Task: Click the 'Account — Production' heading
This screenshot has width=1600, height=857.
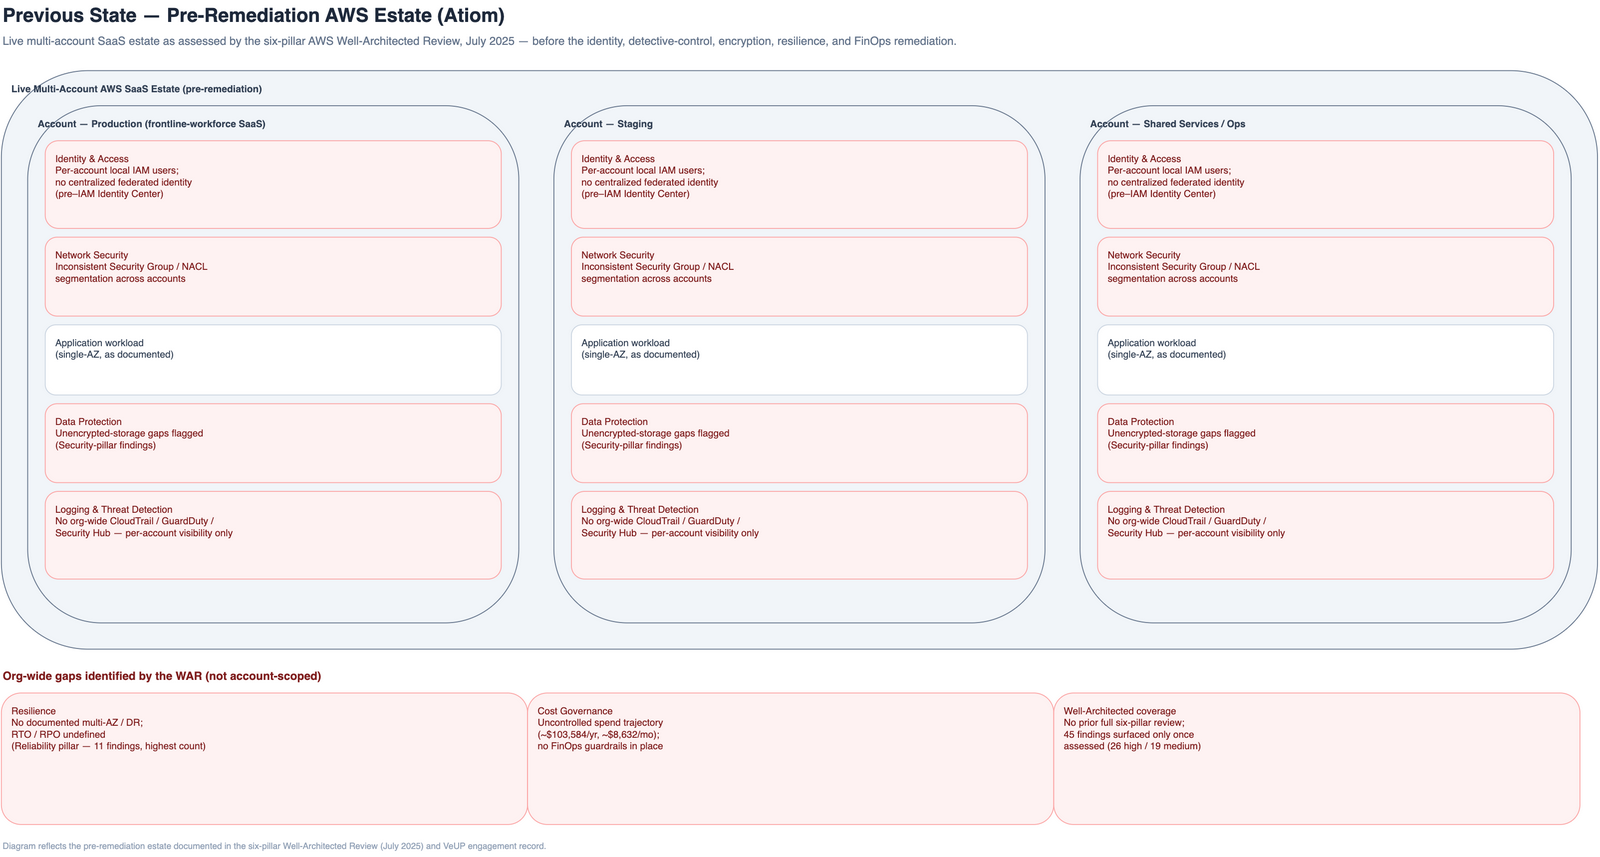Action: (152, 124)
